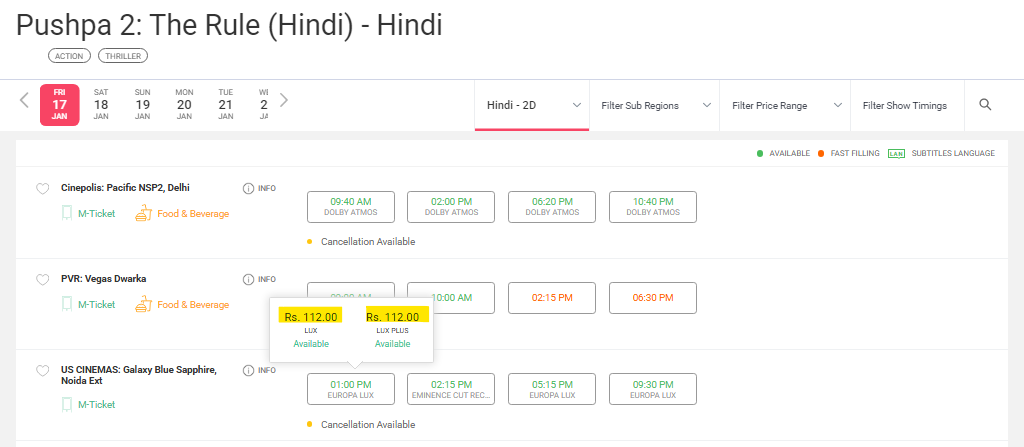Click the next dates arrow
The image size is (1024, 447).
(x=283, y=100)
